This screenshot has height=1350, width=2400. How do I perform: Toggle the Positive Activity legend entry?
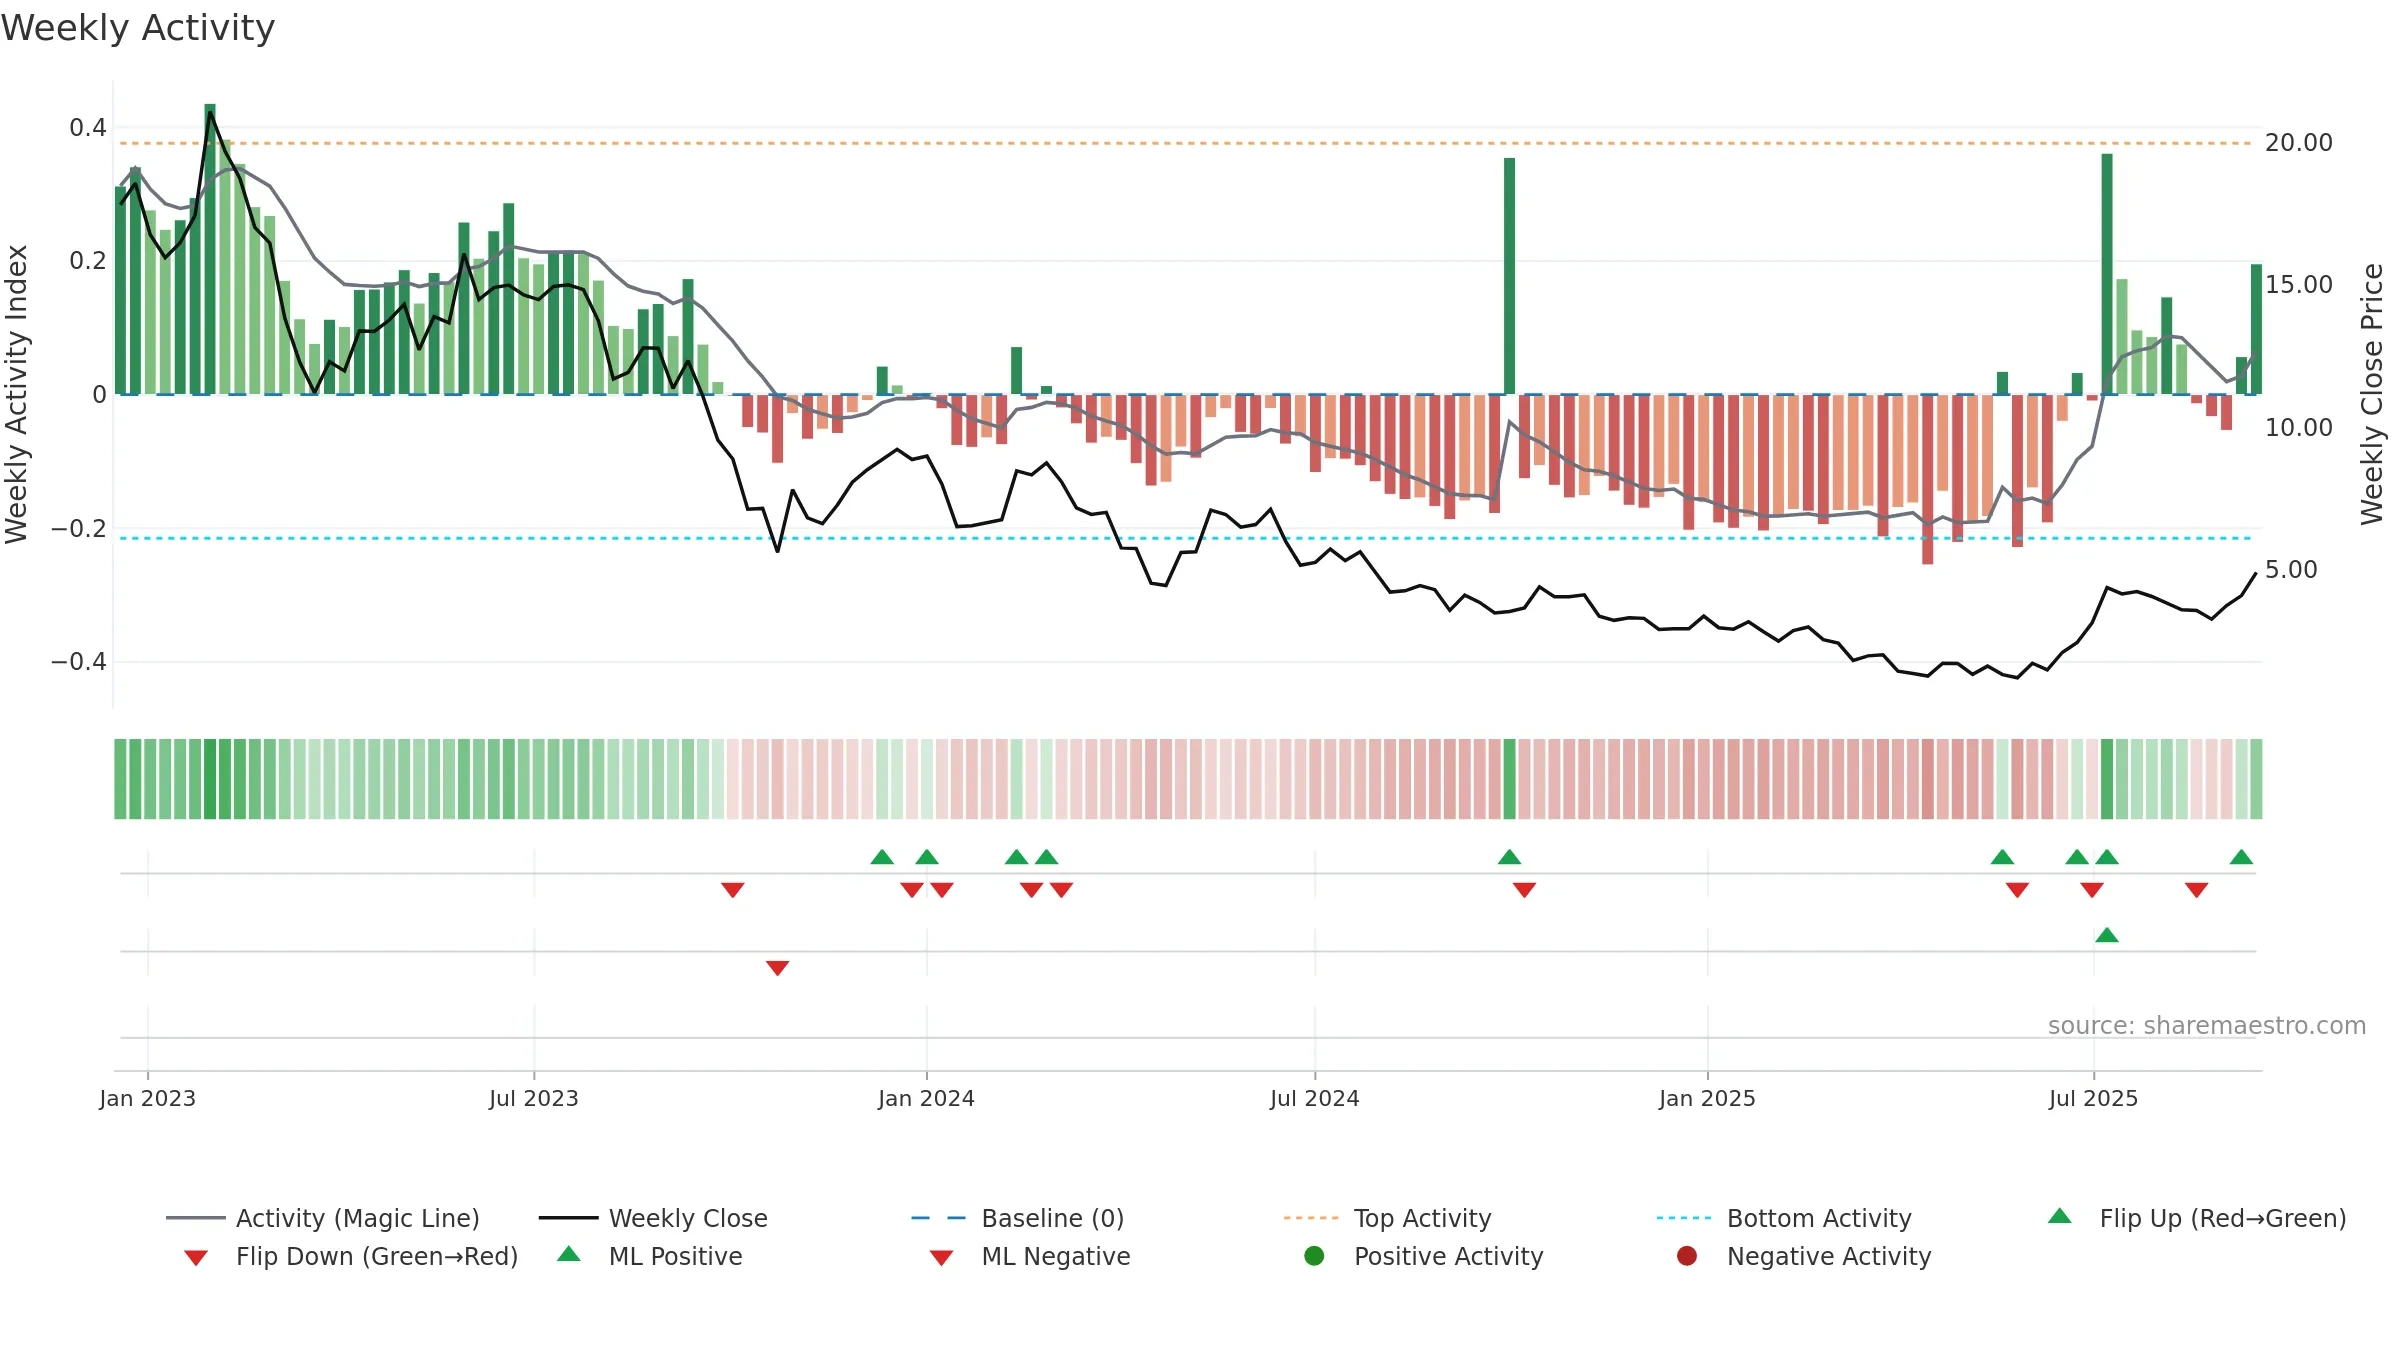(x=1424, y=1256)
